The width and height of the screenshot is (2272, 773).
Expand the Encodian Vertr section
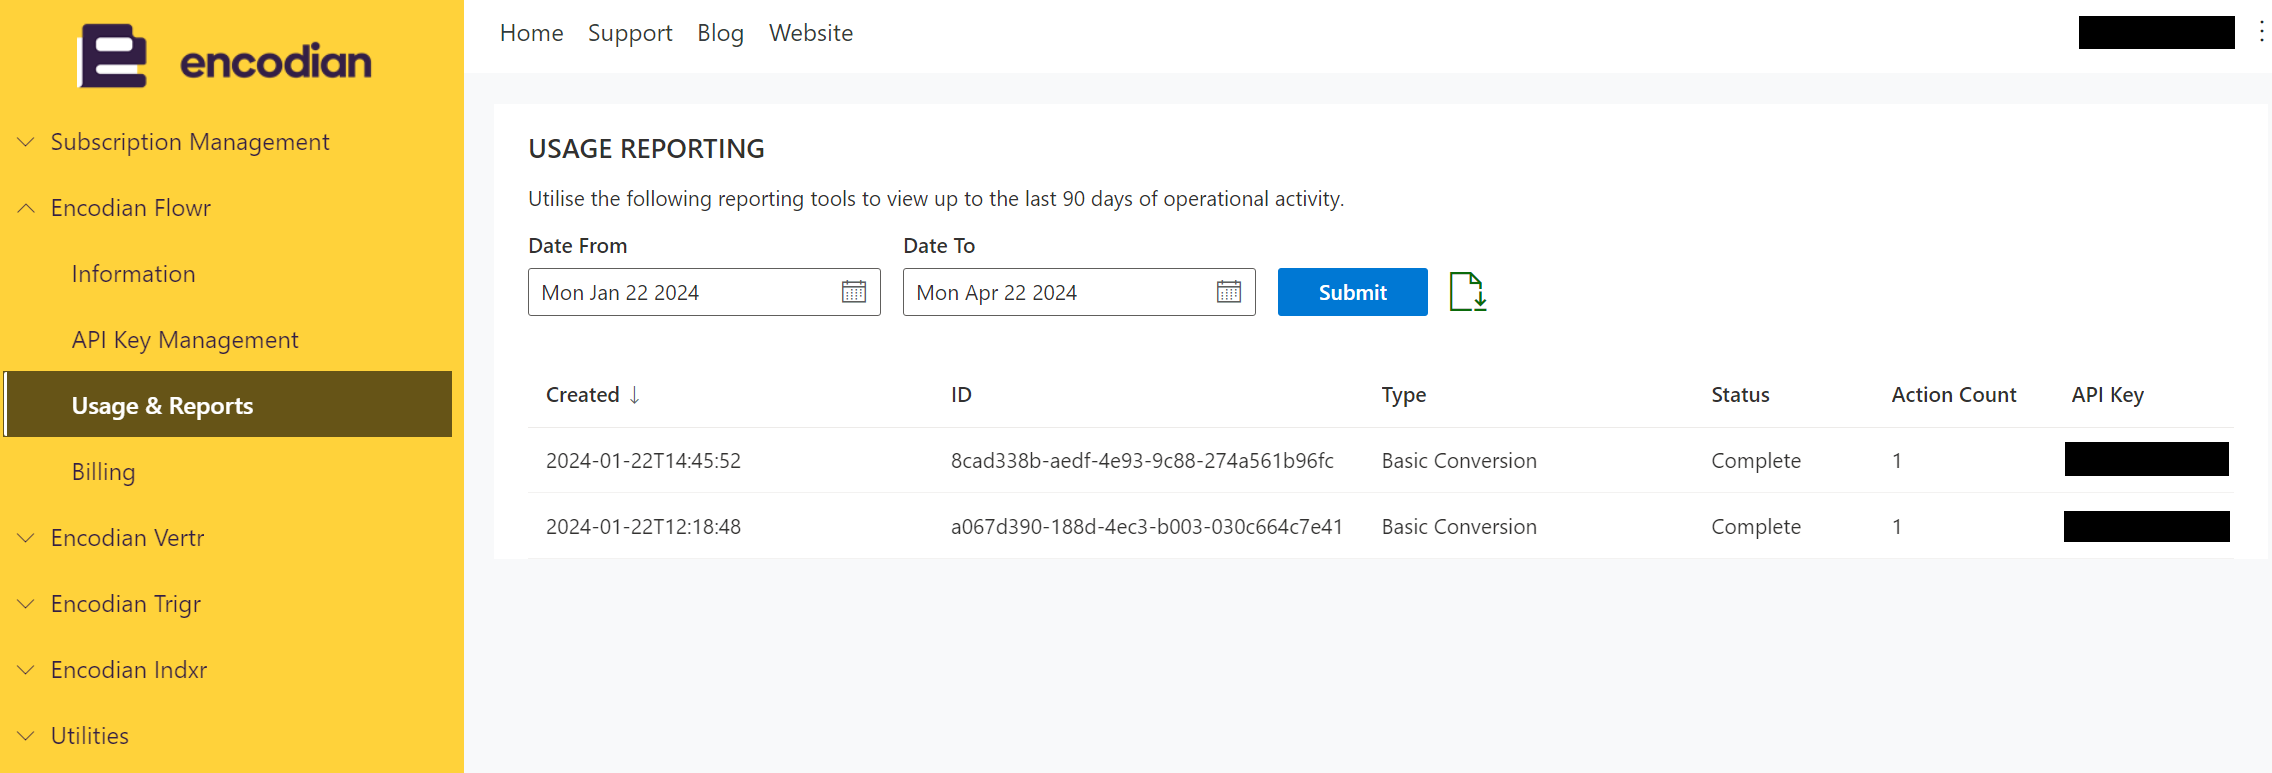coord(27,538)
